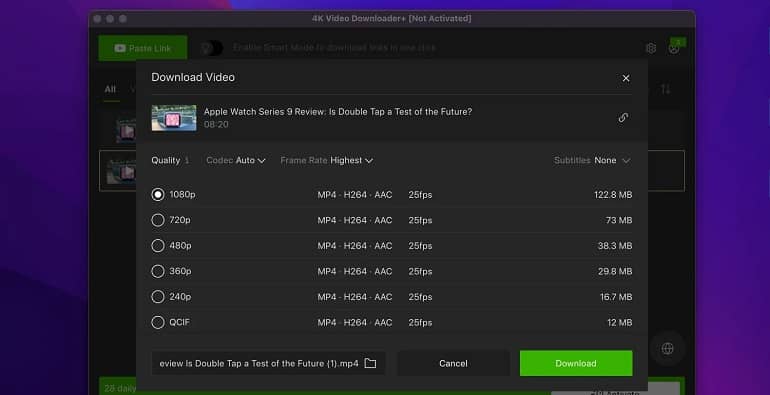Screen dimensions: 770x395
Task: Click the green Download button
Action: coord(576,363)
